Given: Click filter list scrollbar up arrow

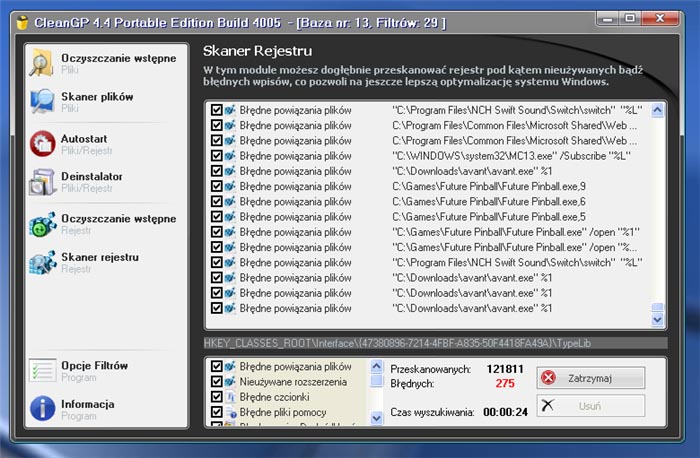Looking at the screenshot, I should 377,367.
